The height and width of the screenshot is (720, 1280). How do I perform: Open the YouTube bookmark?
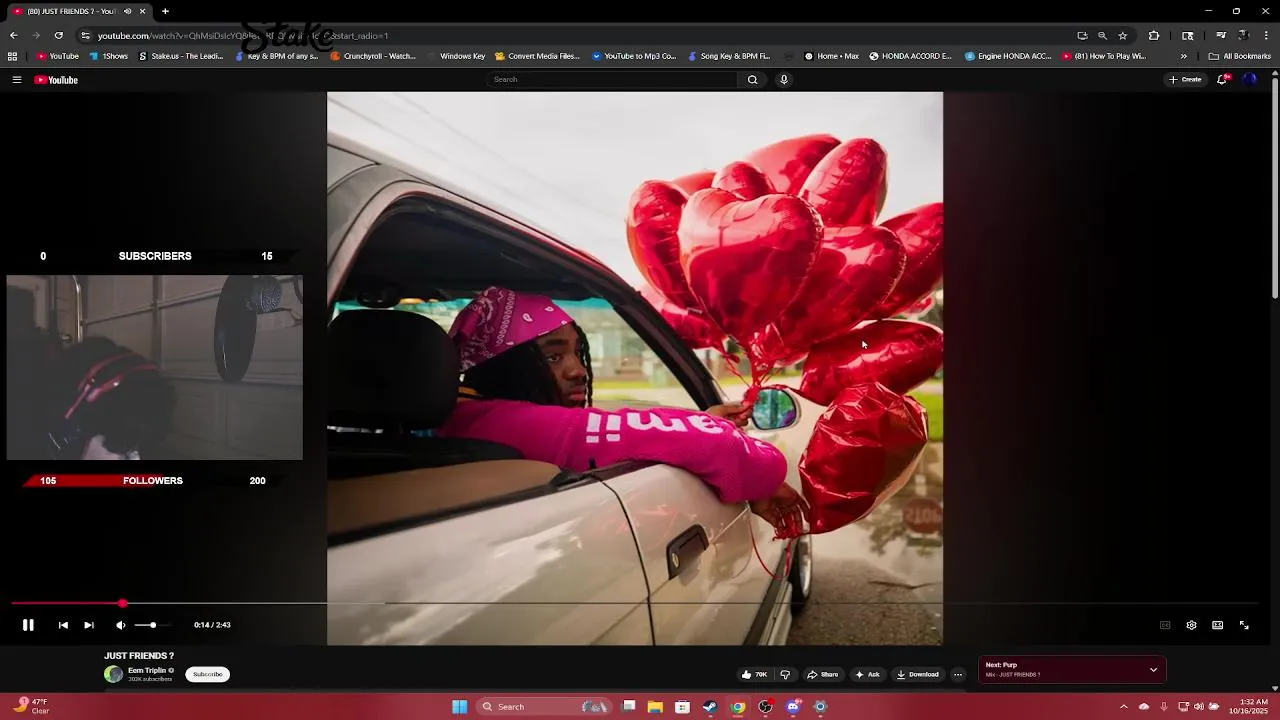[x=58, y=56]
